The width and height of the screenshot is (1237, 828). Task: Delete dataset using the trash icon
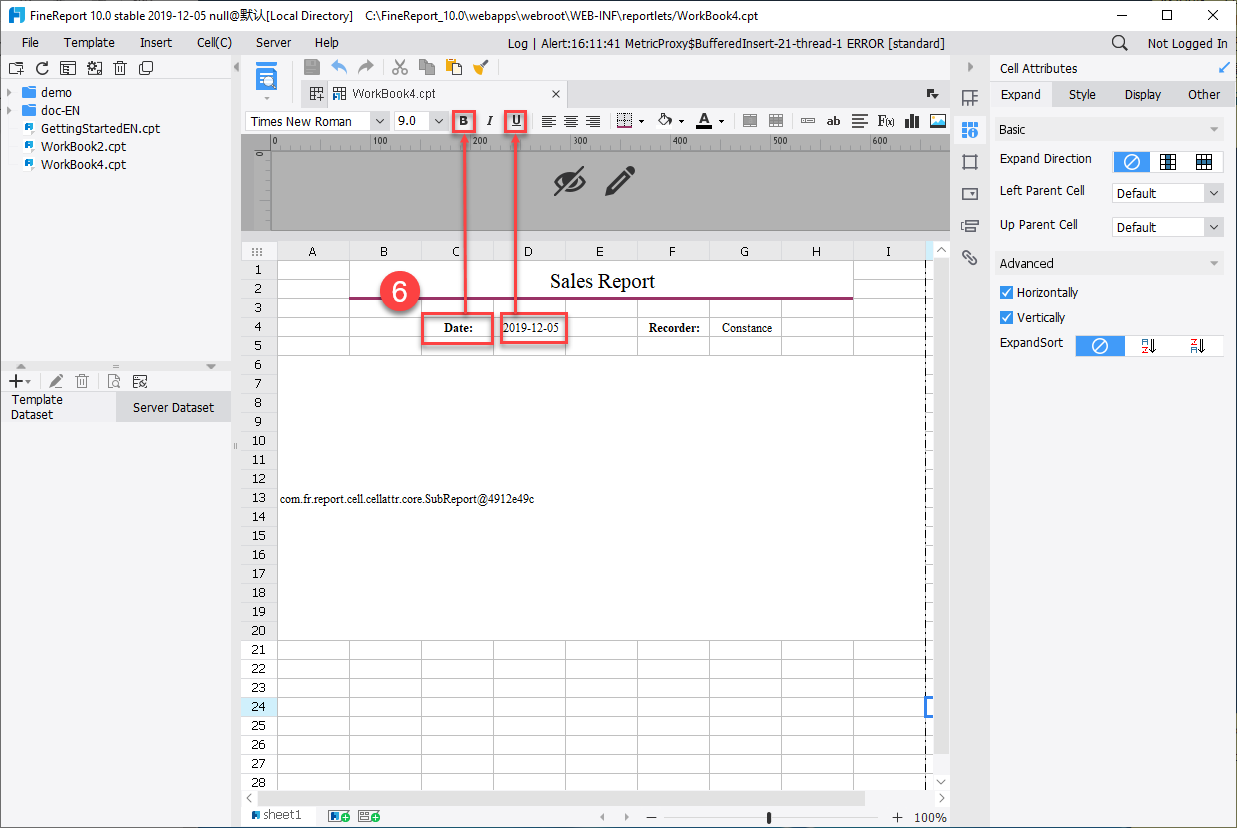tap(82, 380)
